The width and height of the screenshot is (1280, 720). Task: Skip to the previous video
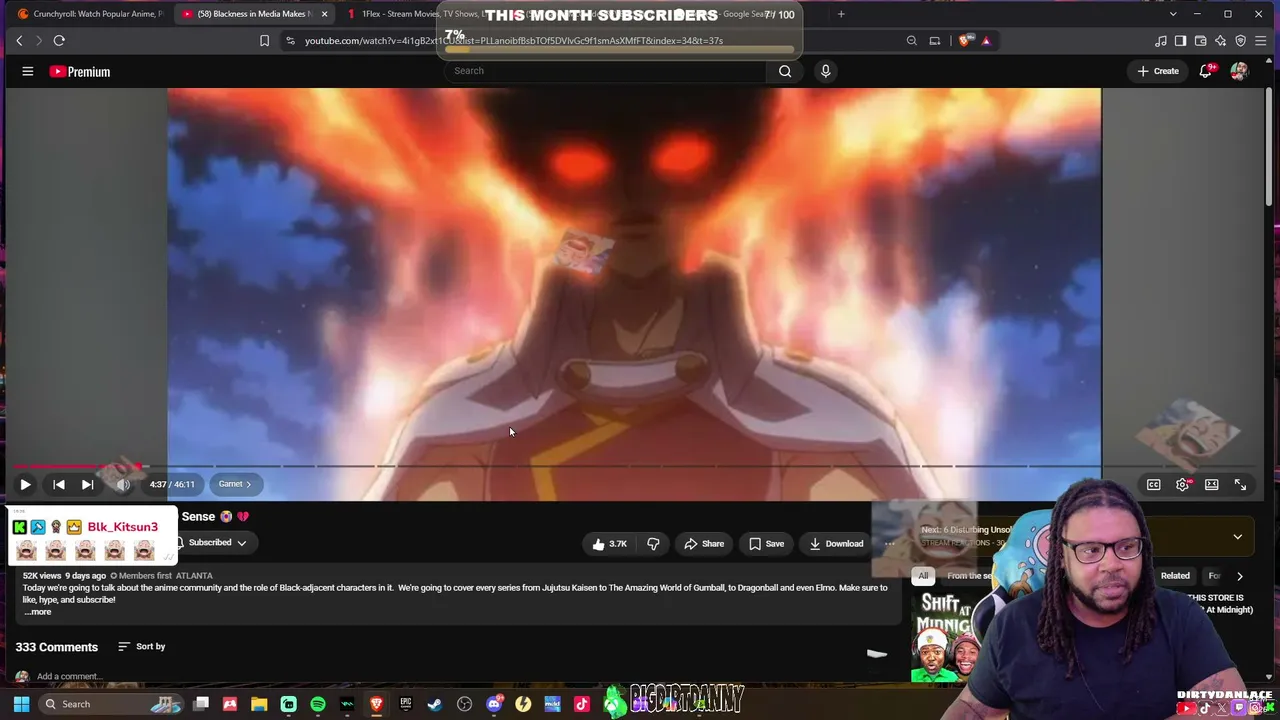coord(59,484)
